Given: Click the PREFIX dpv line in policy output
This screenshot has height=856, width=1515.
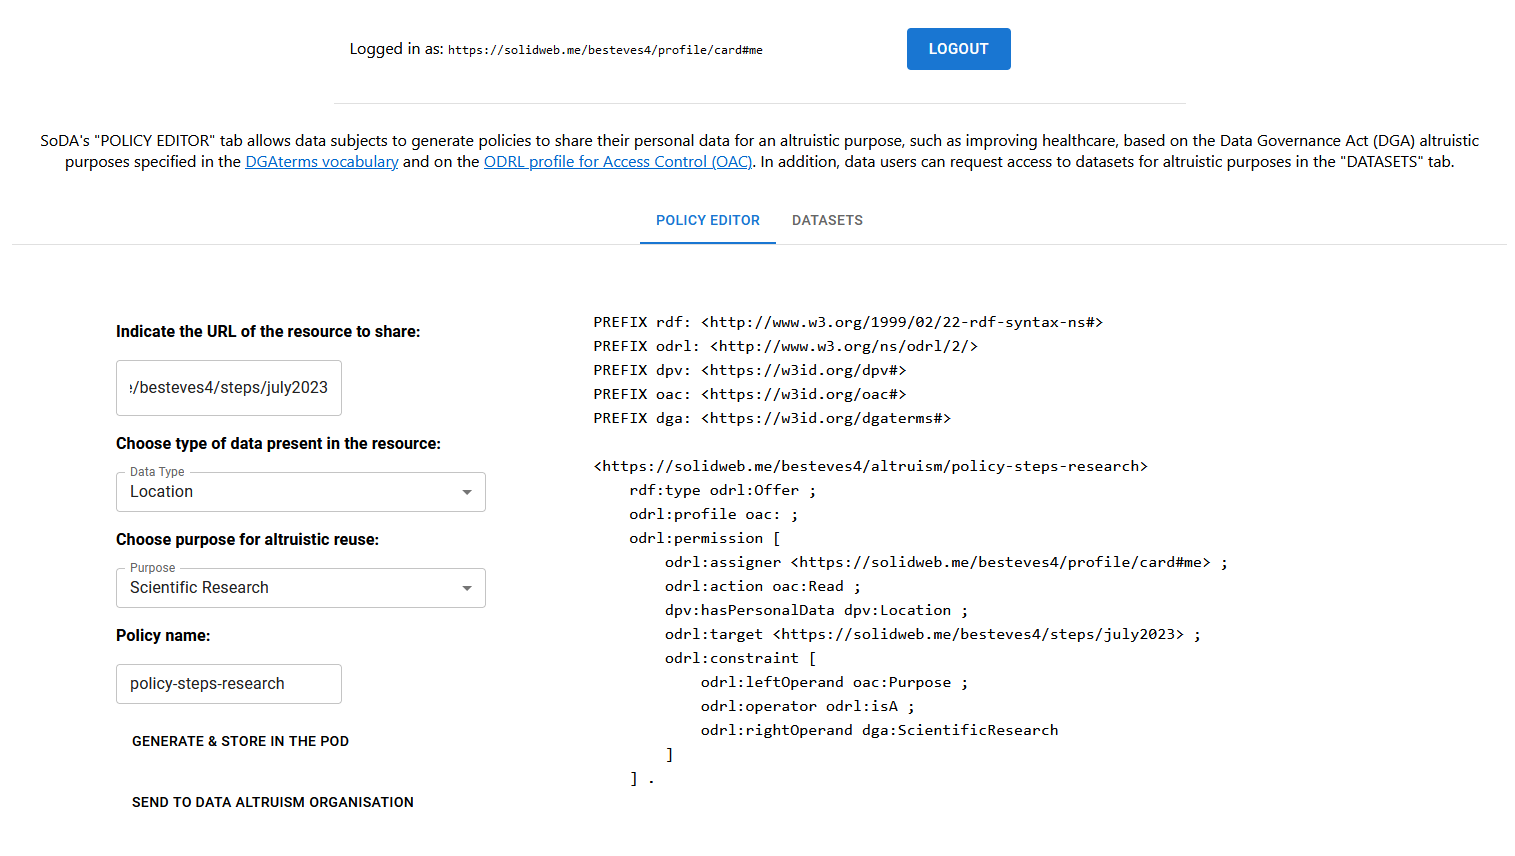Looking at the screenshot, I should pyautogui.click(x=749, y=370).
